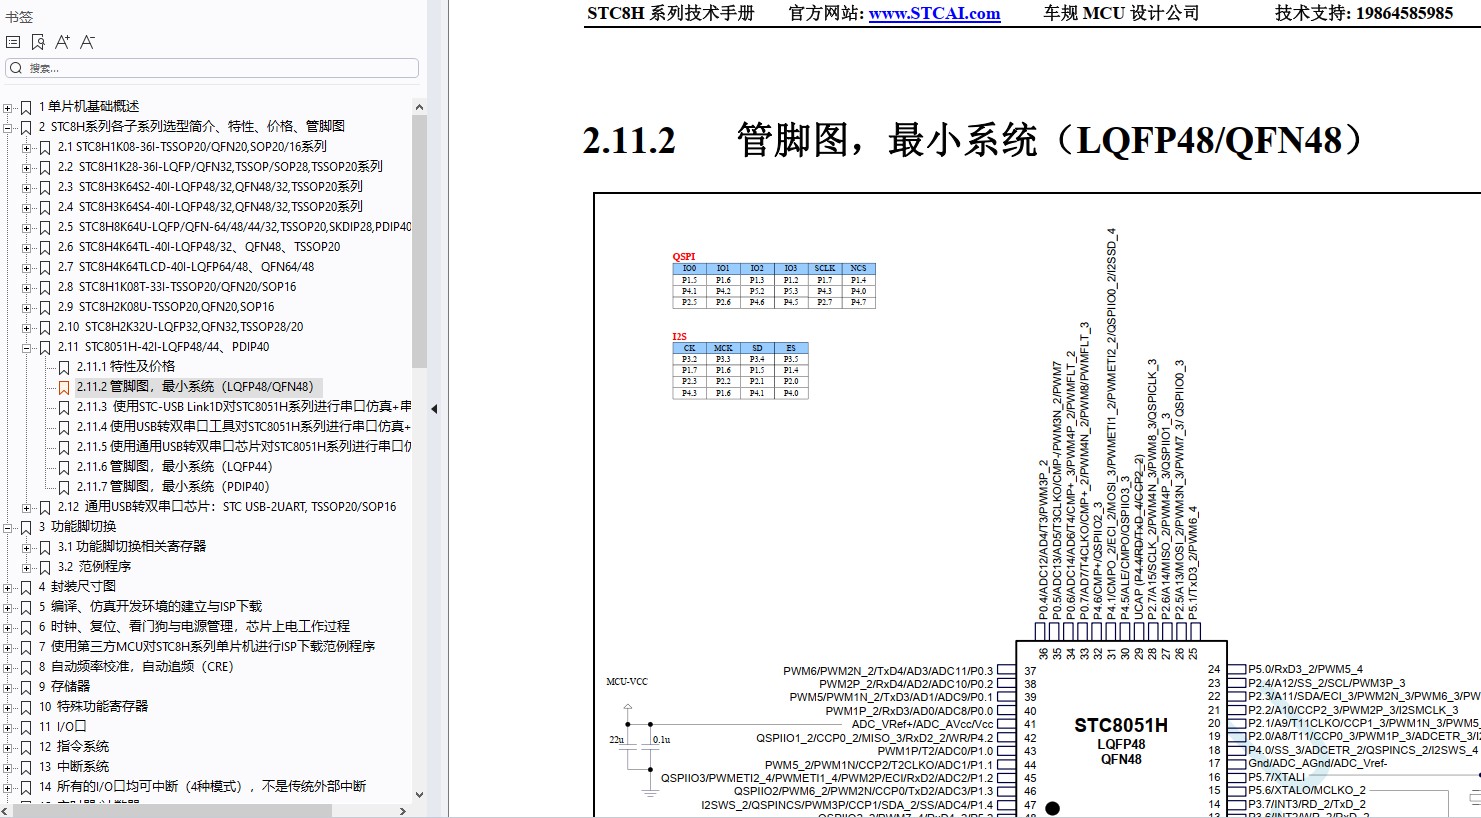Click bookmark icon of 2.11.1 特性及价格
This screenshot has height=818, width=1481.
(x=64, y=367)
